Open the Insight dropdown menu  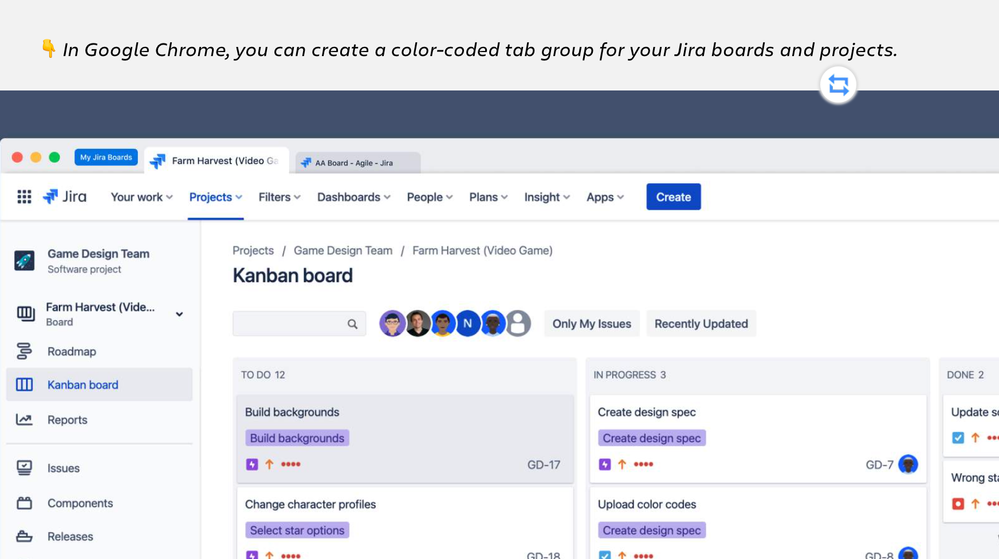pyautogui.click(x=547, y=197)
